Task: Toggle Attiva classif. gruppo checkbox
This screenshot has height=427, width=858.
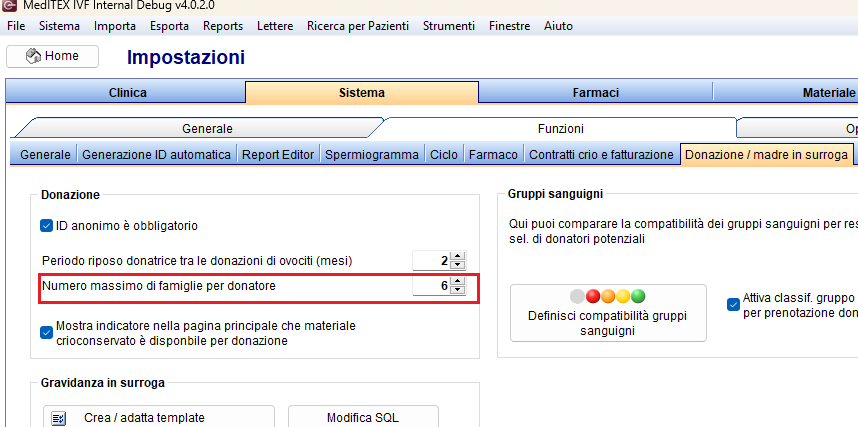Action: [733, 305]
